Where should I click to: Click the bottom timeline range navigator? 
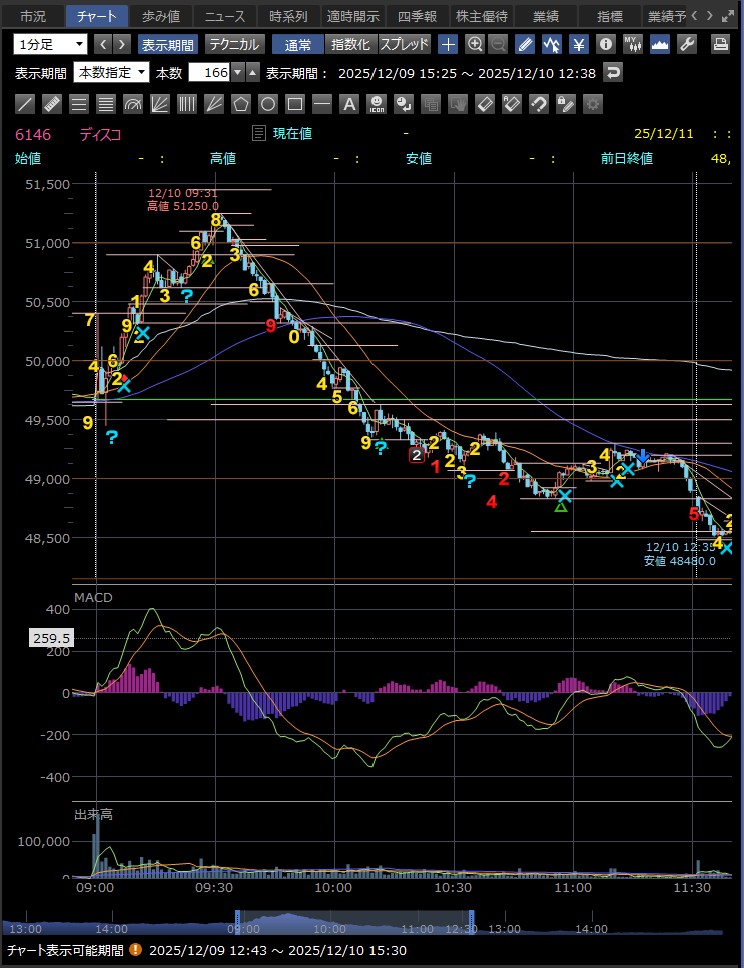353,925
